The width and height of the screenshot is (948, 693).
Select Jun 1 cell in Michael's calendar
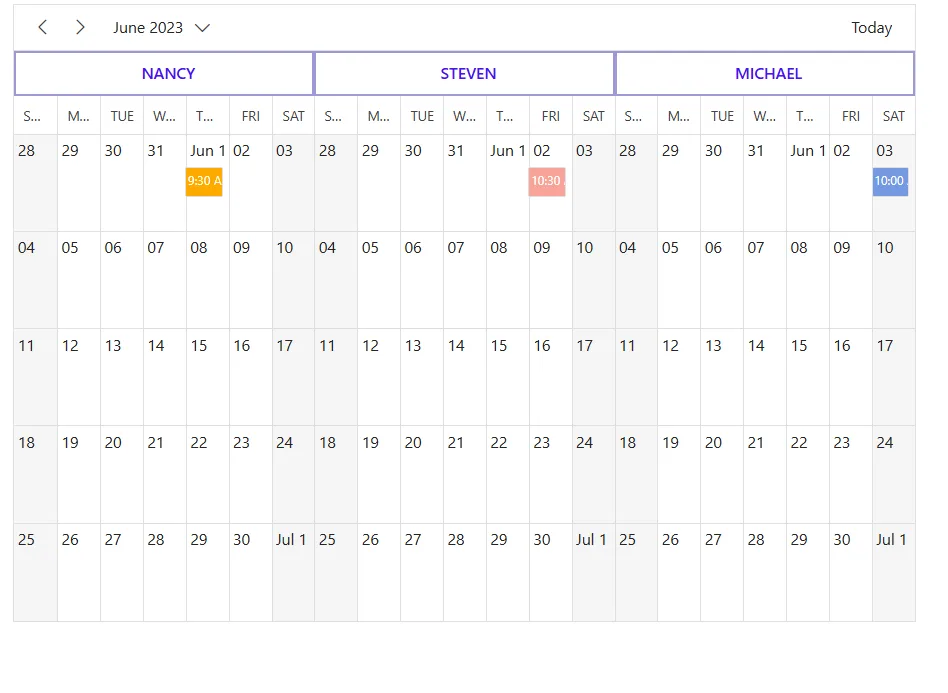pos(808,183)
